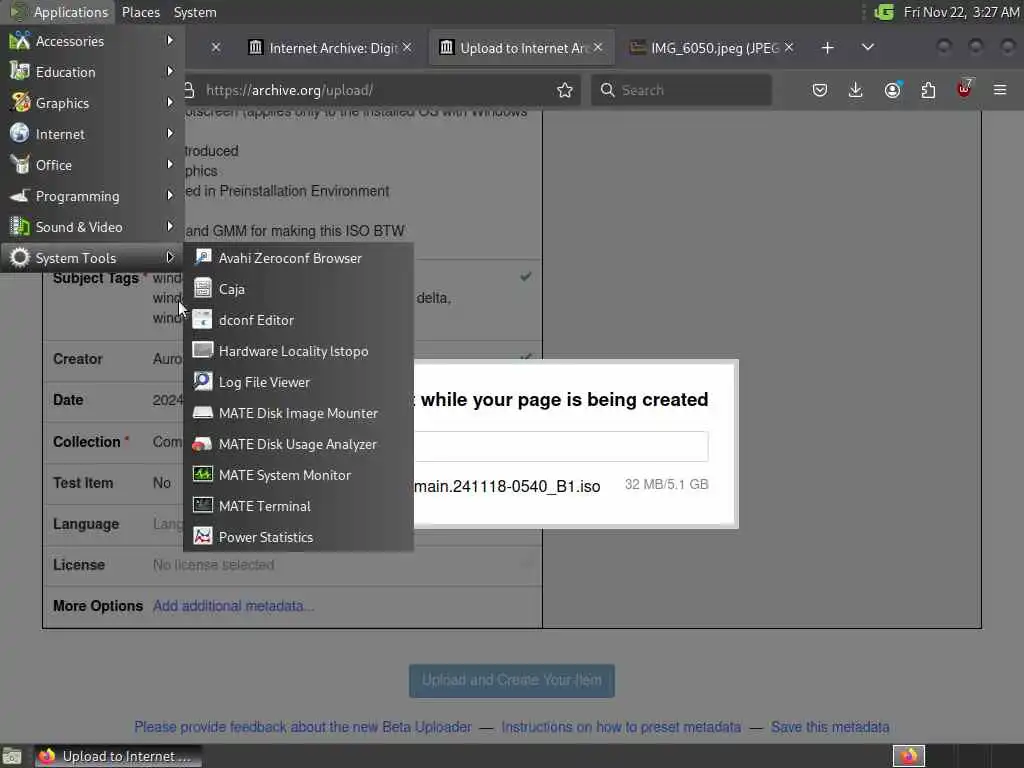Screen dimensions: 1024x768
Task: Open Avahi Zeroconf Browser from System Tools
Action: point(298,258)
